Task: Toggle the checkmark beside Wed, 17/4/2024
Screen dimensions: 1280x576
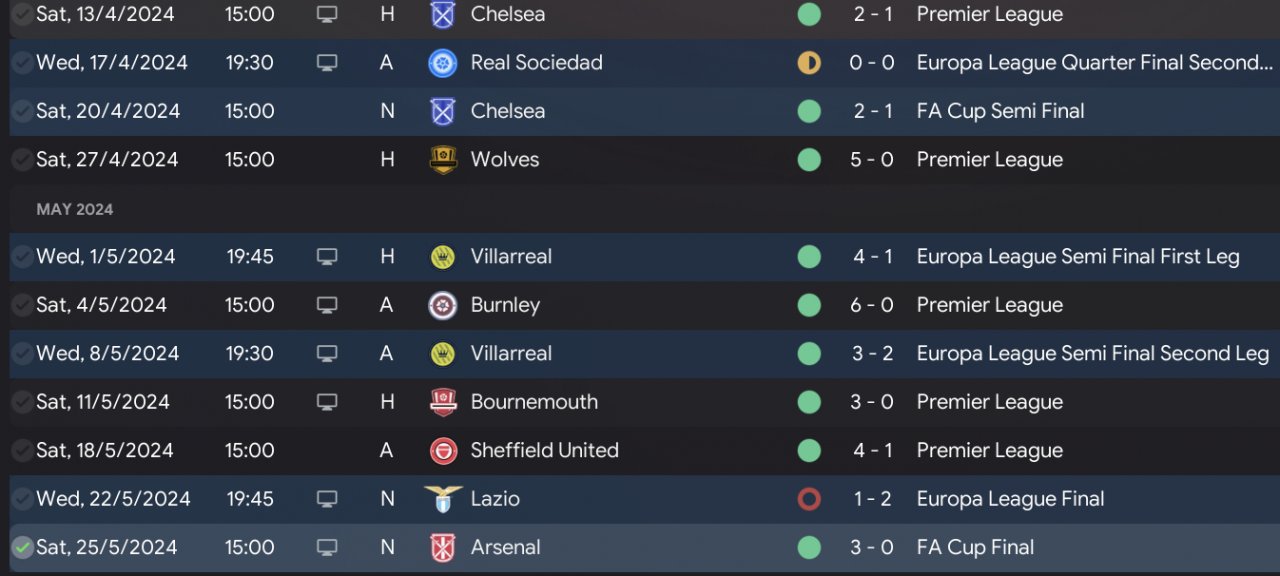Action: [x=21, y=63]
